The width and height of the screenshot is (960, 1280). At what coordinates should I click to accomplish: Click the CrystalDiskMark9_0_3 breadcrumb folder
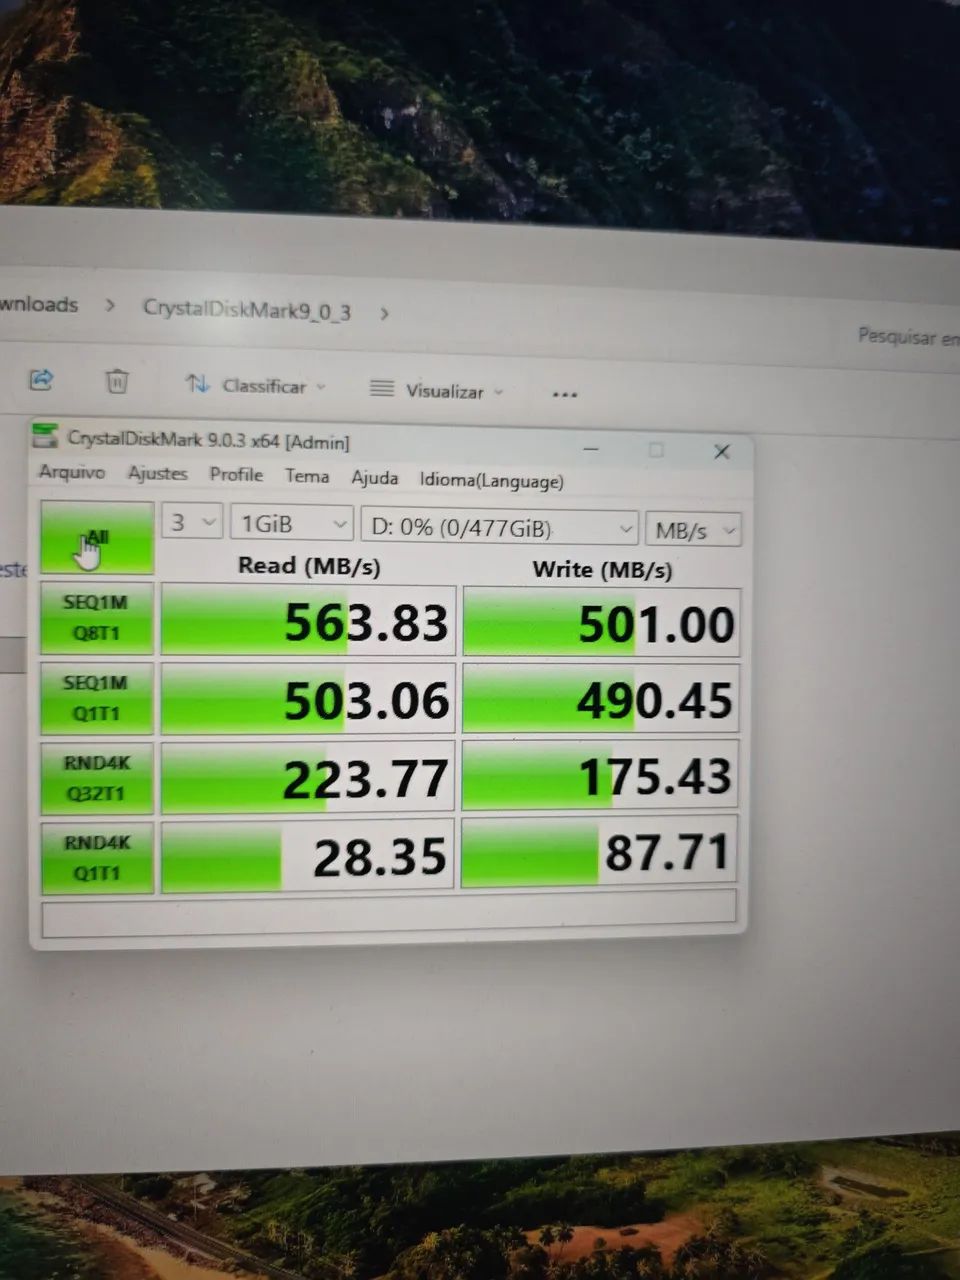(x=247, y=309)
